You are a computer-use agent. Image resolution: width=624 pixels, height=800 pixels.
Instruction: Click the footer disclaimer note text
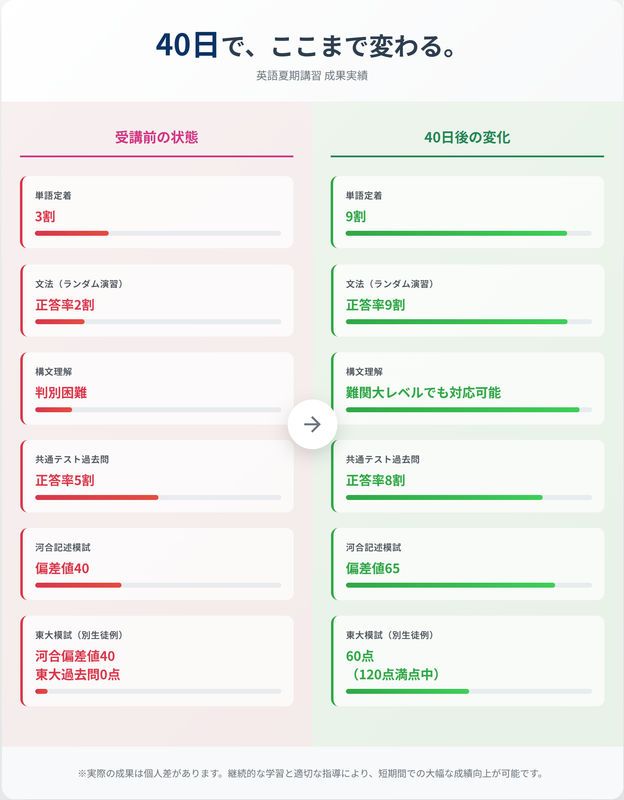[x=311, y=773]
